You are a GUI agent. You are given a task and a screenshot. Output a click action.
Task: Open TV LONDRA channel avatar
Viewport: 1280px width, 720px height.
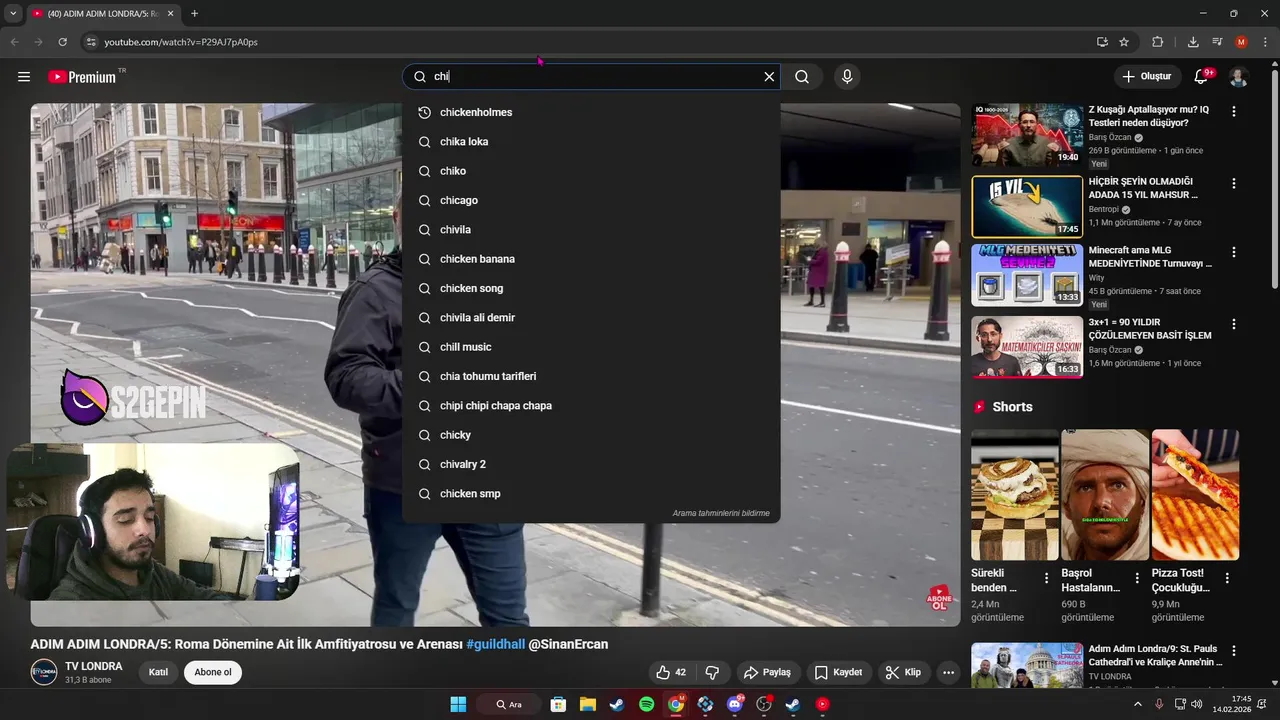pyautogui.click(x=44, y=672)
